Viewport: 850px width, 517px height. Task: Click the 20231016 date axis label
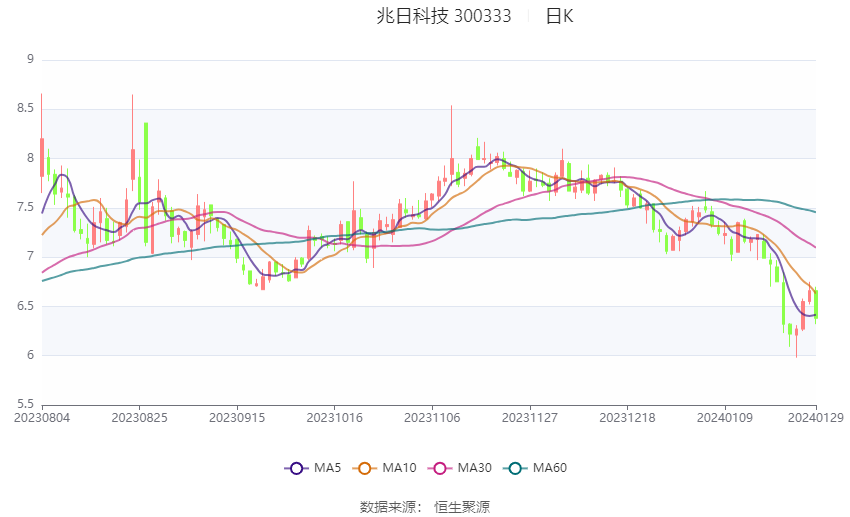pyautogui.click(x=334, y=418)
